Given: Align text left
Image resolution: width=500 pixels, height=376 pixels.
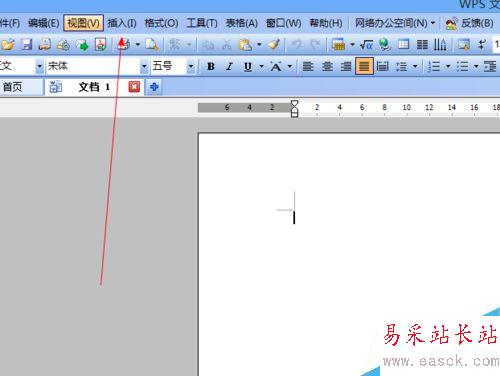Looking at the screenshot, I should click(308, 66).
